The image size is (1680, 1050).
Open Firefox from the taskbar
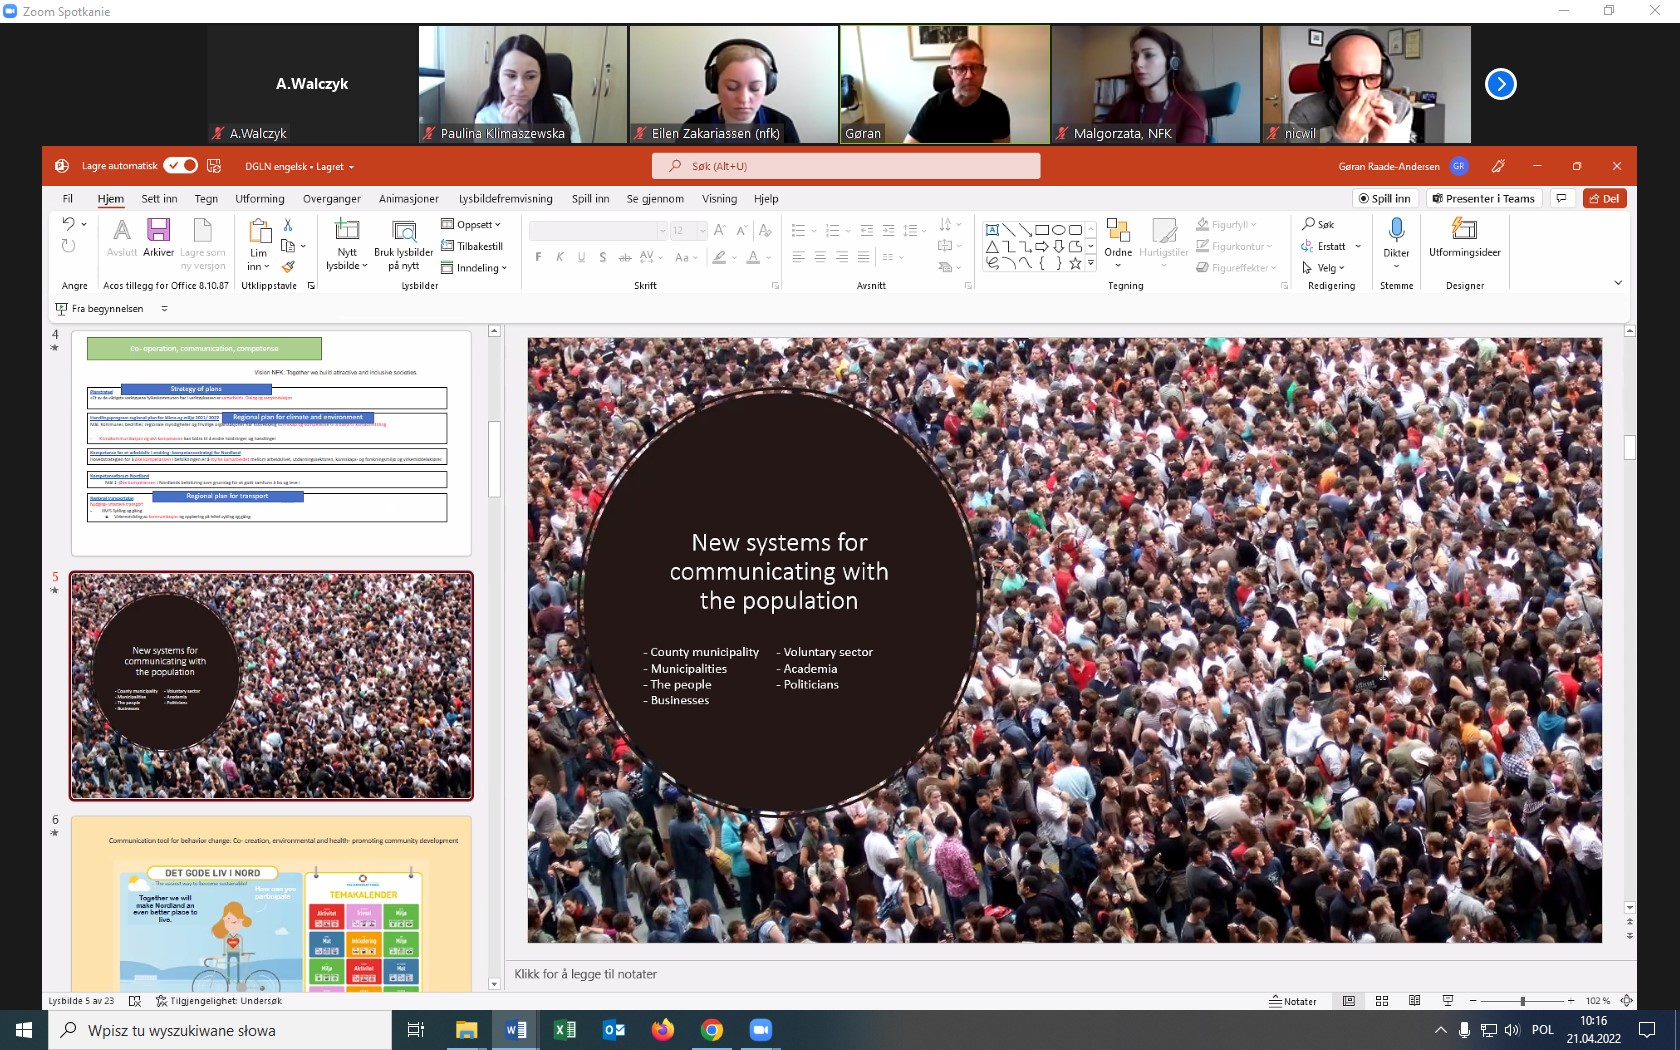(x=663, y=1030)
